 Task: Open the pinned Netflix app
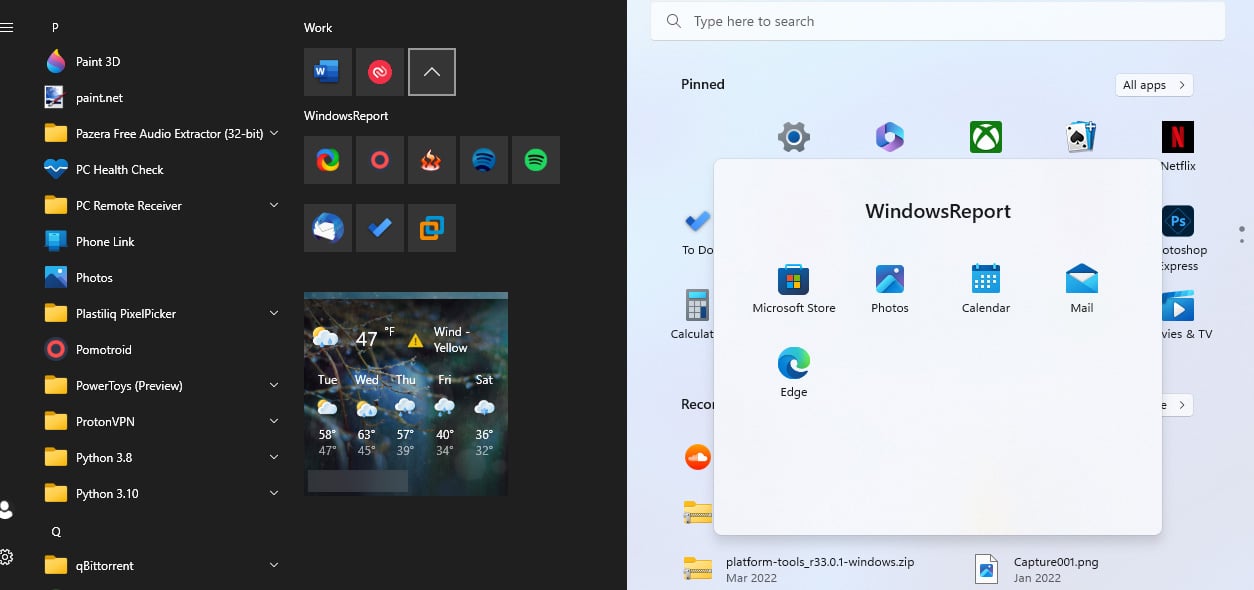pos(1178,145)
